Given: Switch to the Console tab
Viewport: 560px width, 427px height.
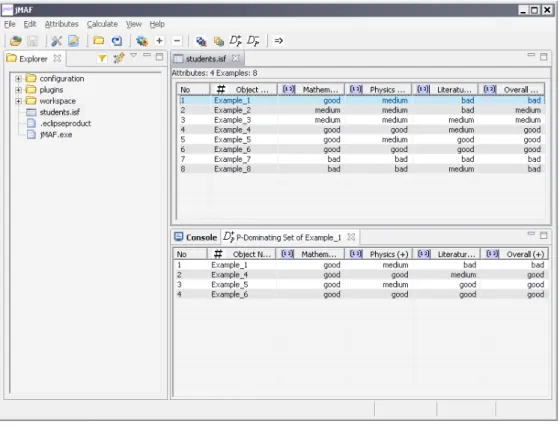Looking at the screenshot, I should (196, 237).
